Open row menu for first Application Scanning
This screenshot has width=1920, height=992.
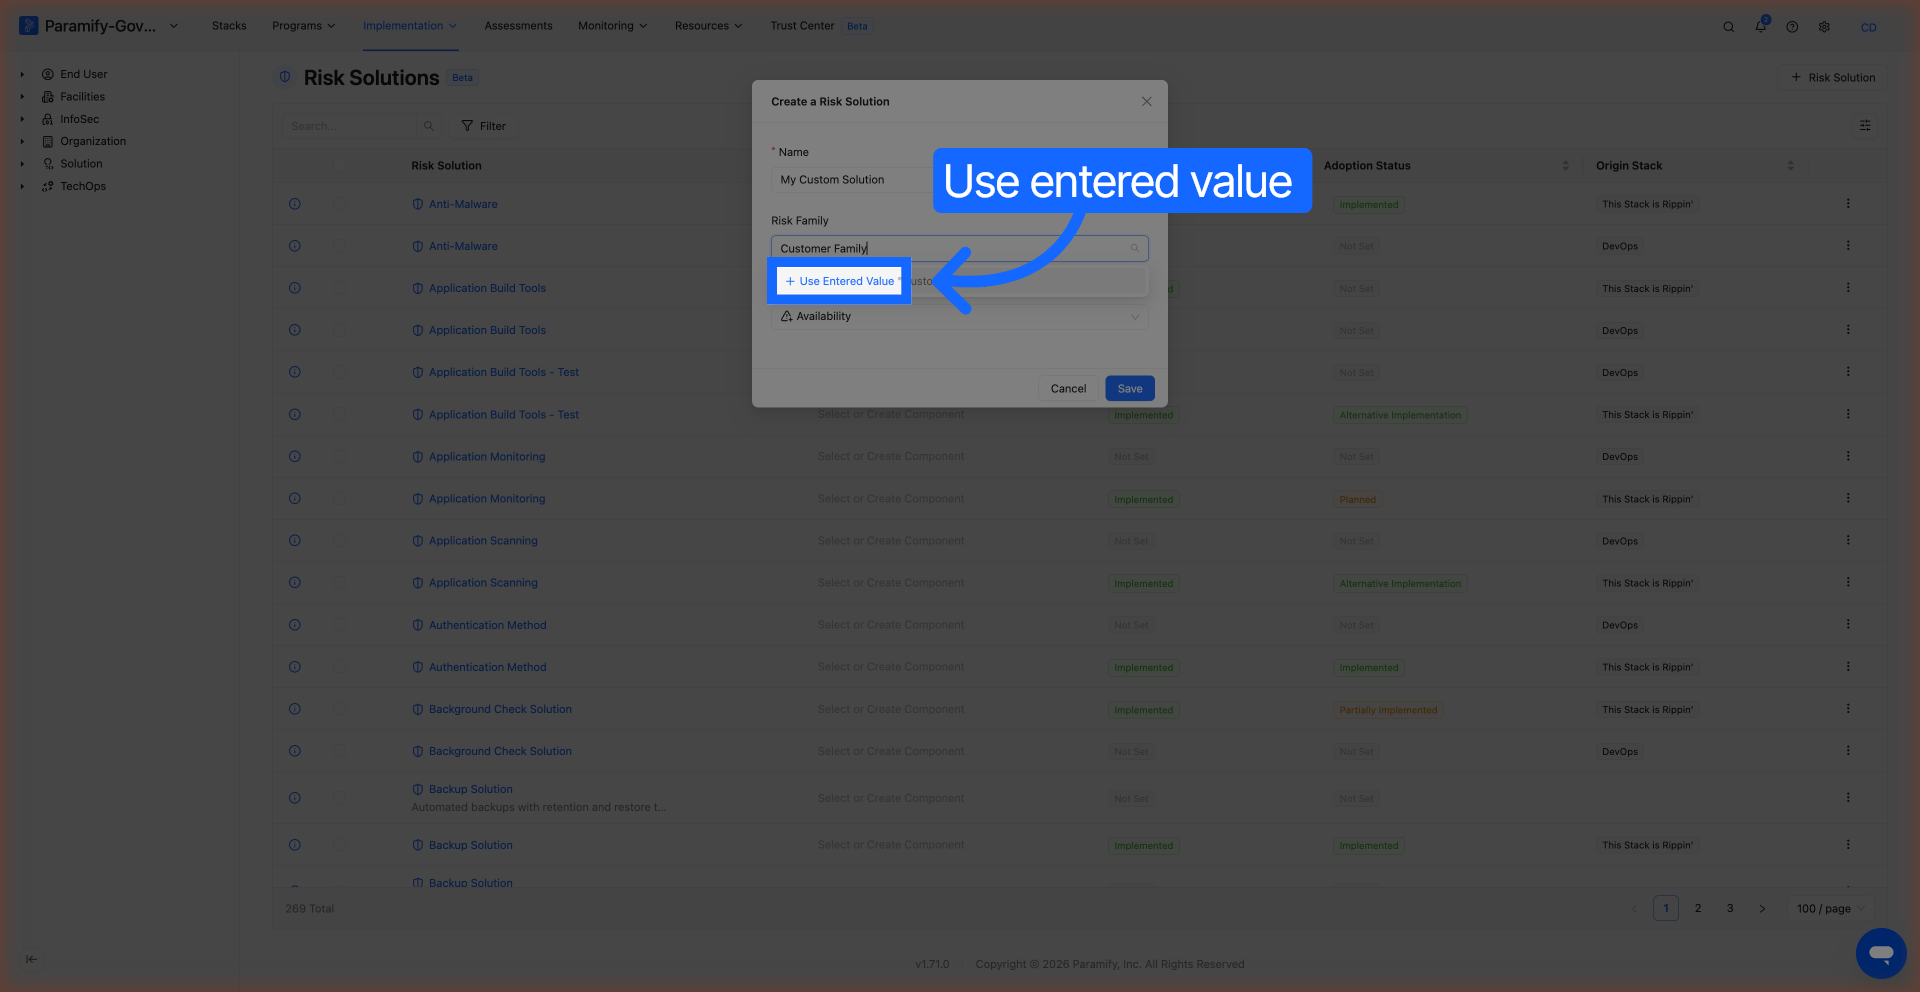(1848, 540)
